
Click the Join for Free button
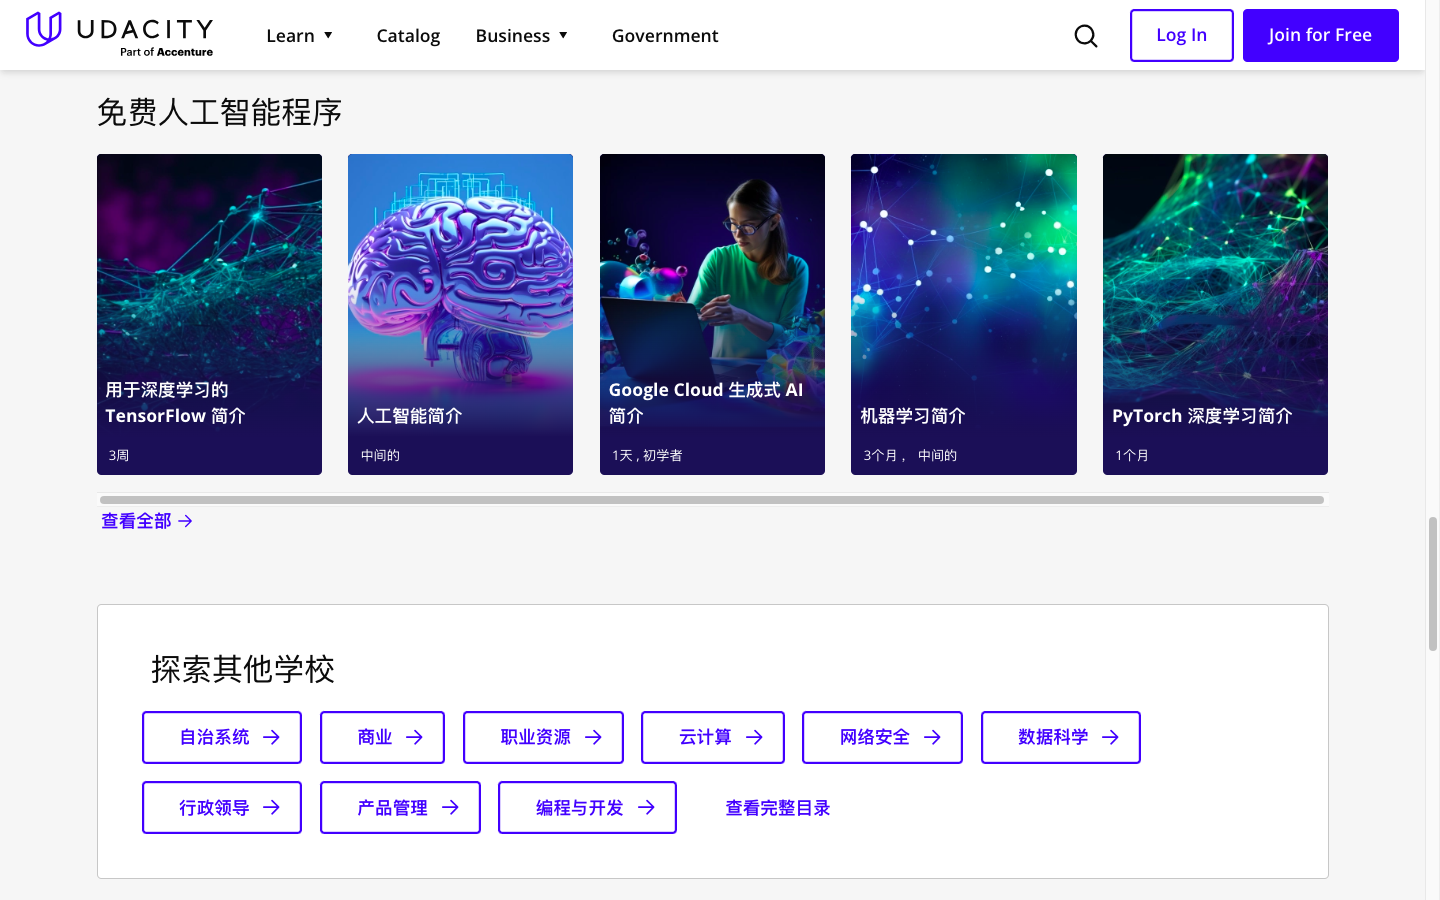pos(1320,35)
